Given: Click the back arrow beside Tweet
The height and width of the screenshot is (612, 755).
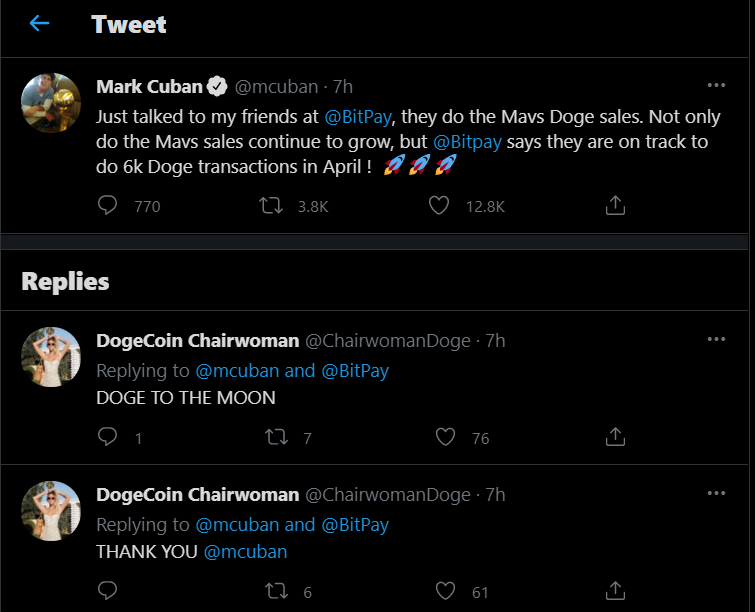Looking at the screenshot, I should pos(40,24).
